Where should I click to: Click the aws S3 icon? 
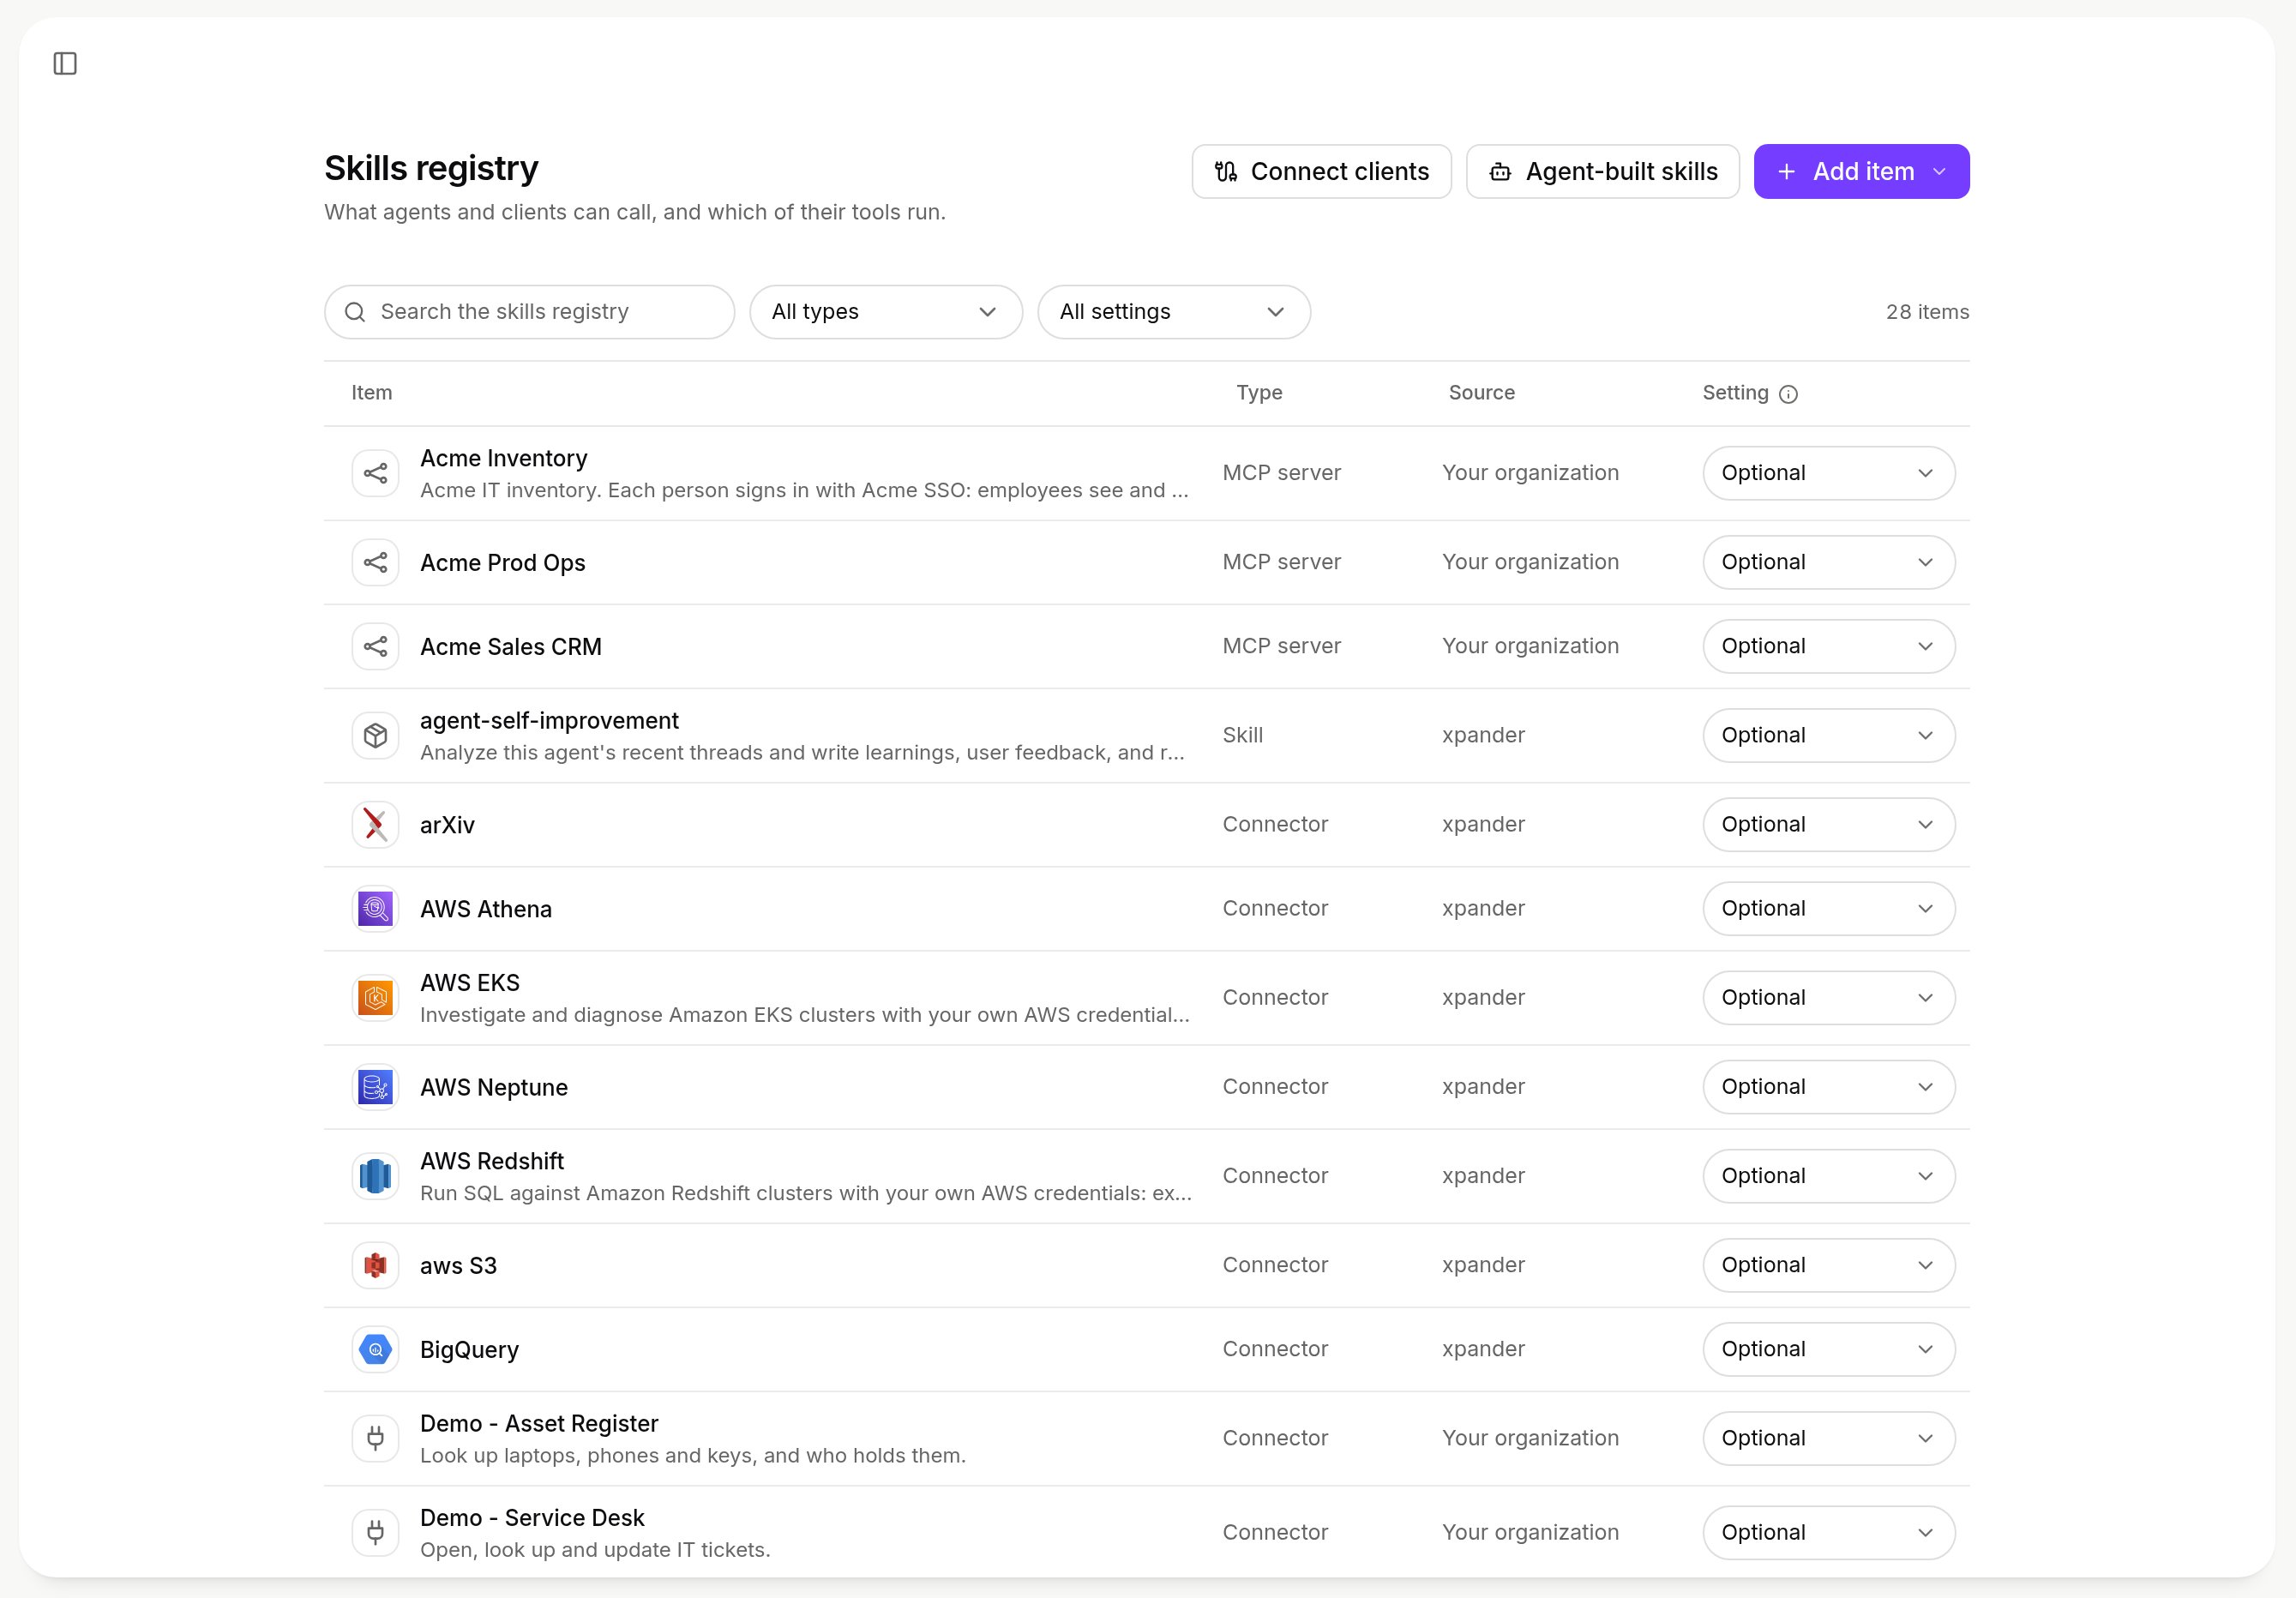[375, 1264]
